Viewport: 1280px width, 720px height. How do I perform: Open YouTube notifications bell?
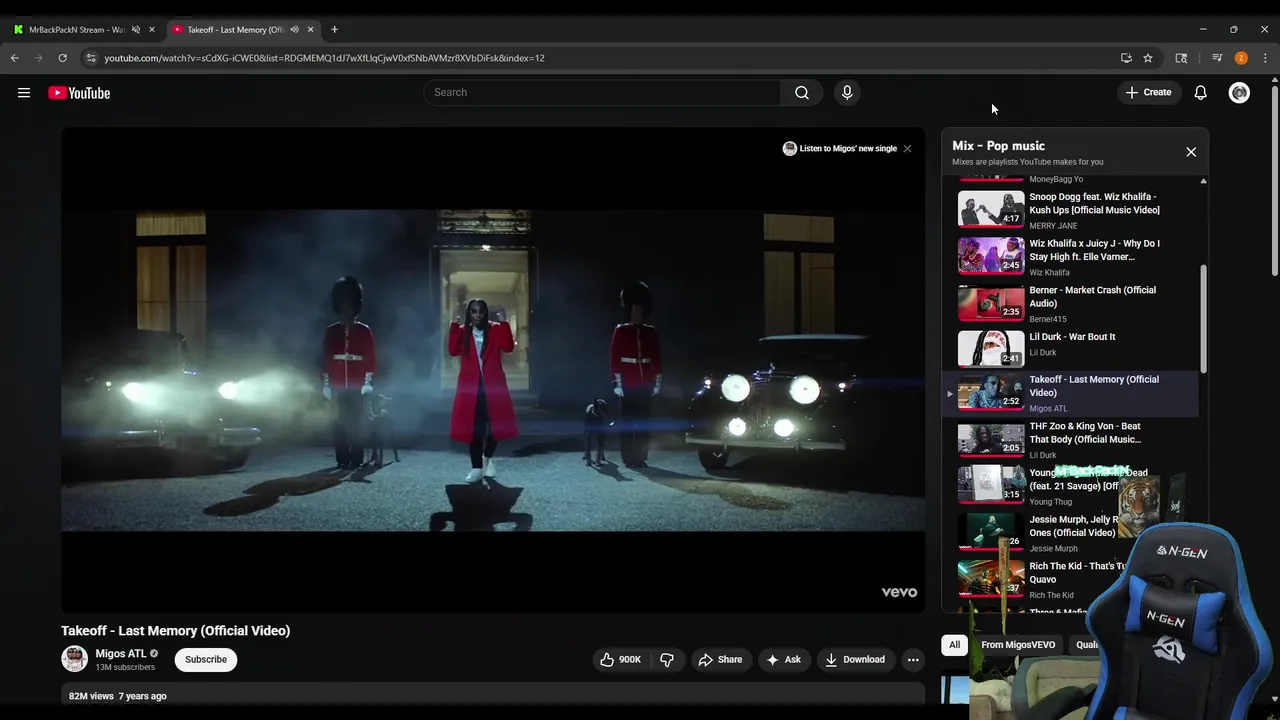point(1201,93)
